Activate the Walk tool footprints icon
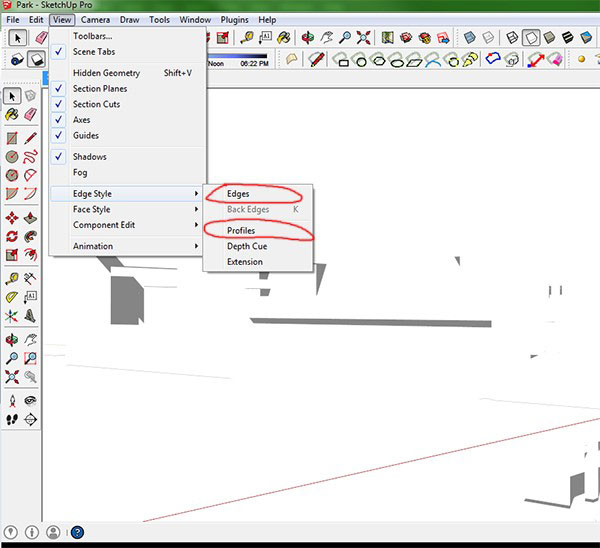The height and width of the screenshot is (548, 600). pos(12,419)
